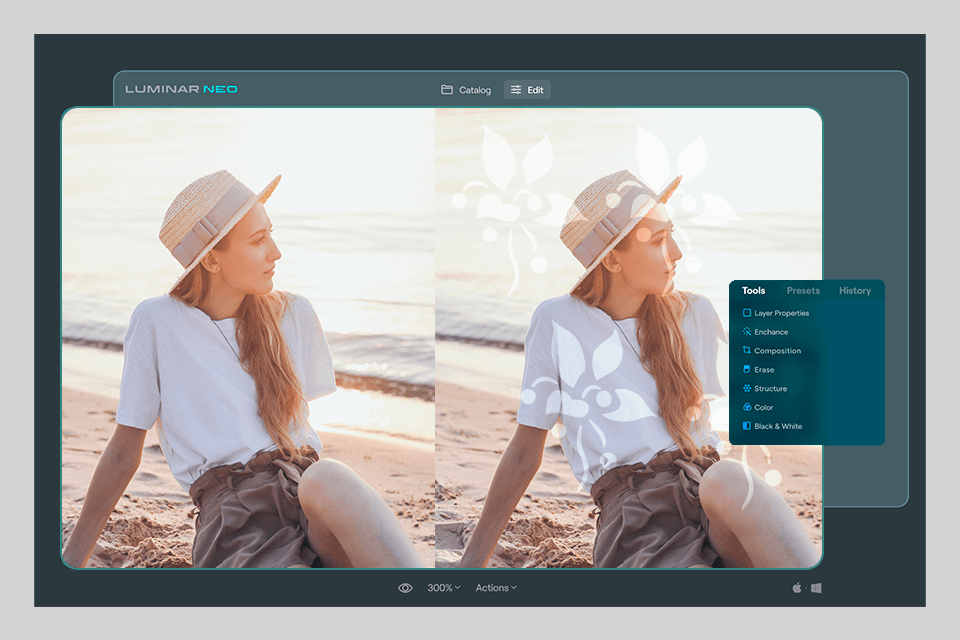Expand the Actions menu
This screenshot has width=960, height=640.
[x=496, y=588]
